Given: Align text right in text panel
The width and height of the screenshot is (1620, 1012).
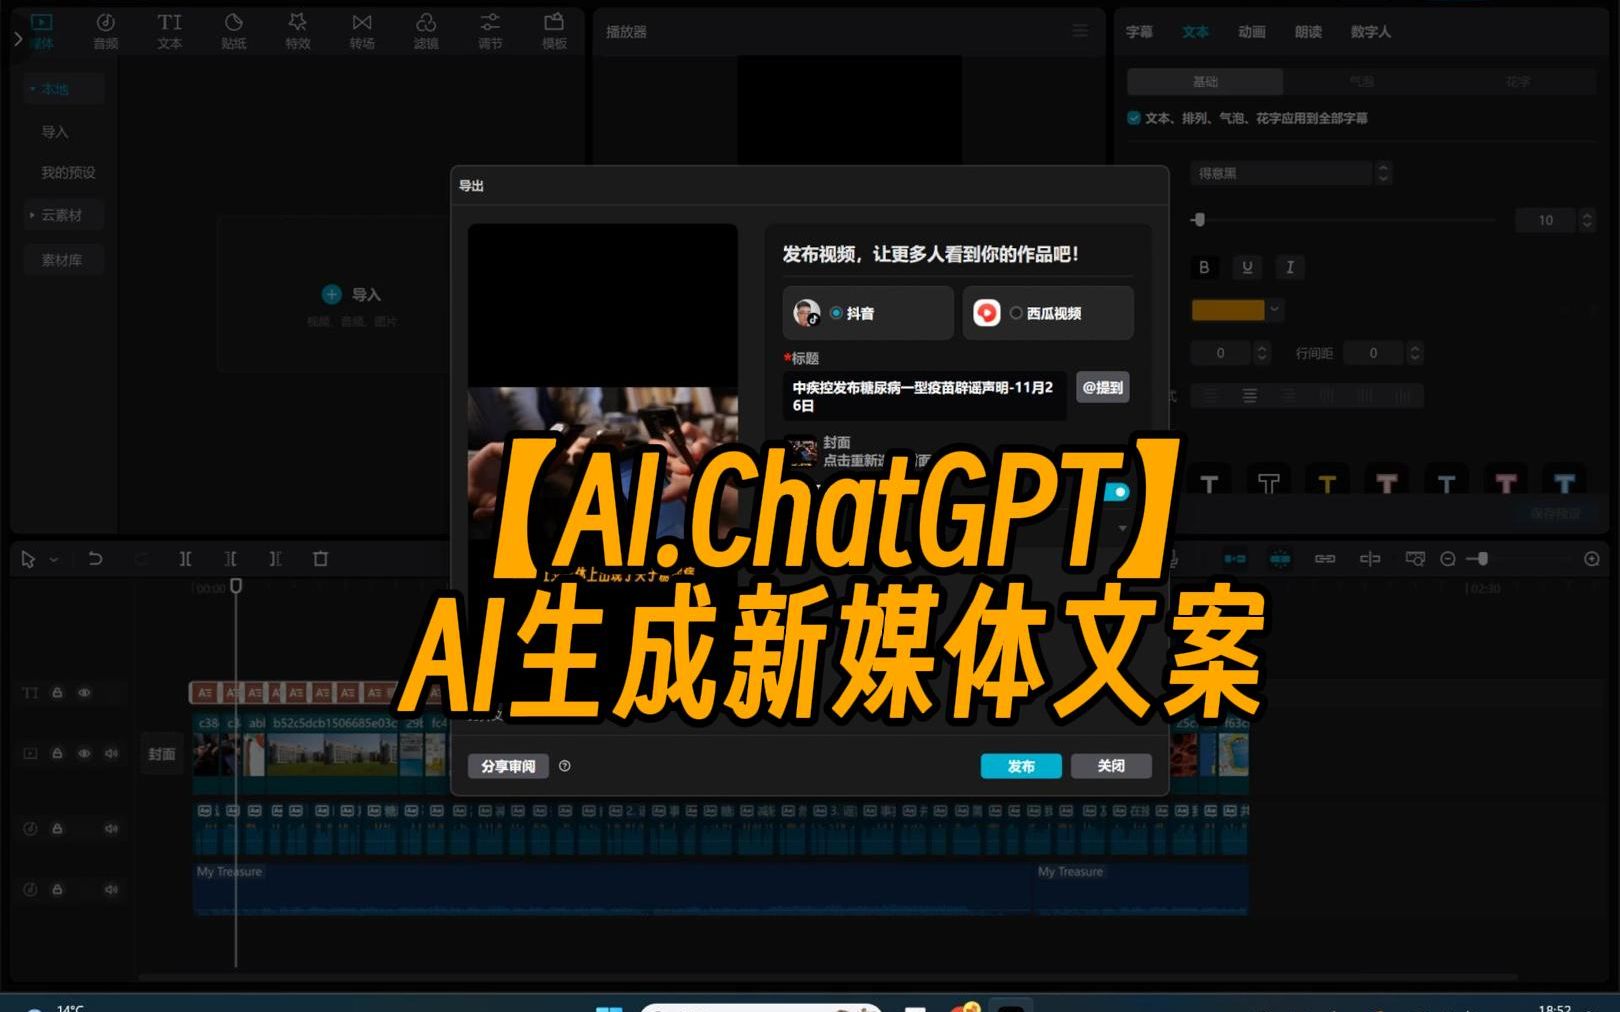Looking at the screenshot, I should (x=1289, y=396).
